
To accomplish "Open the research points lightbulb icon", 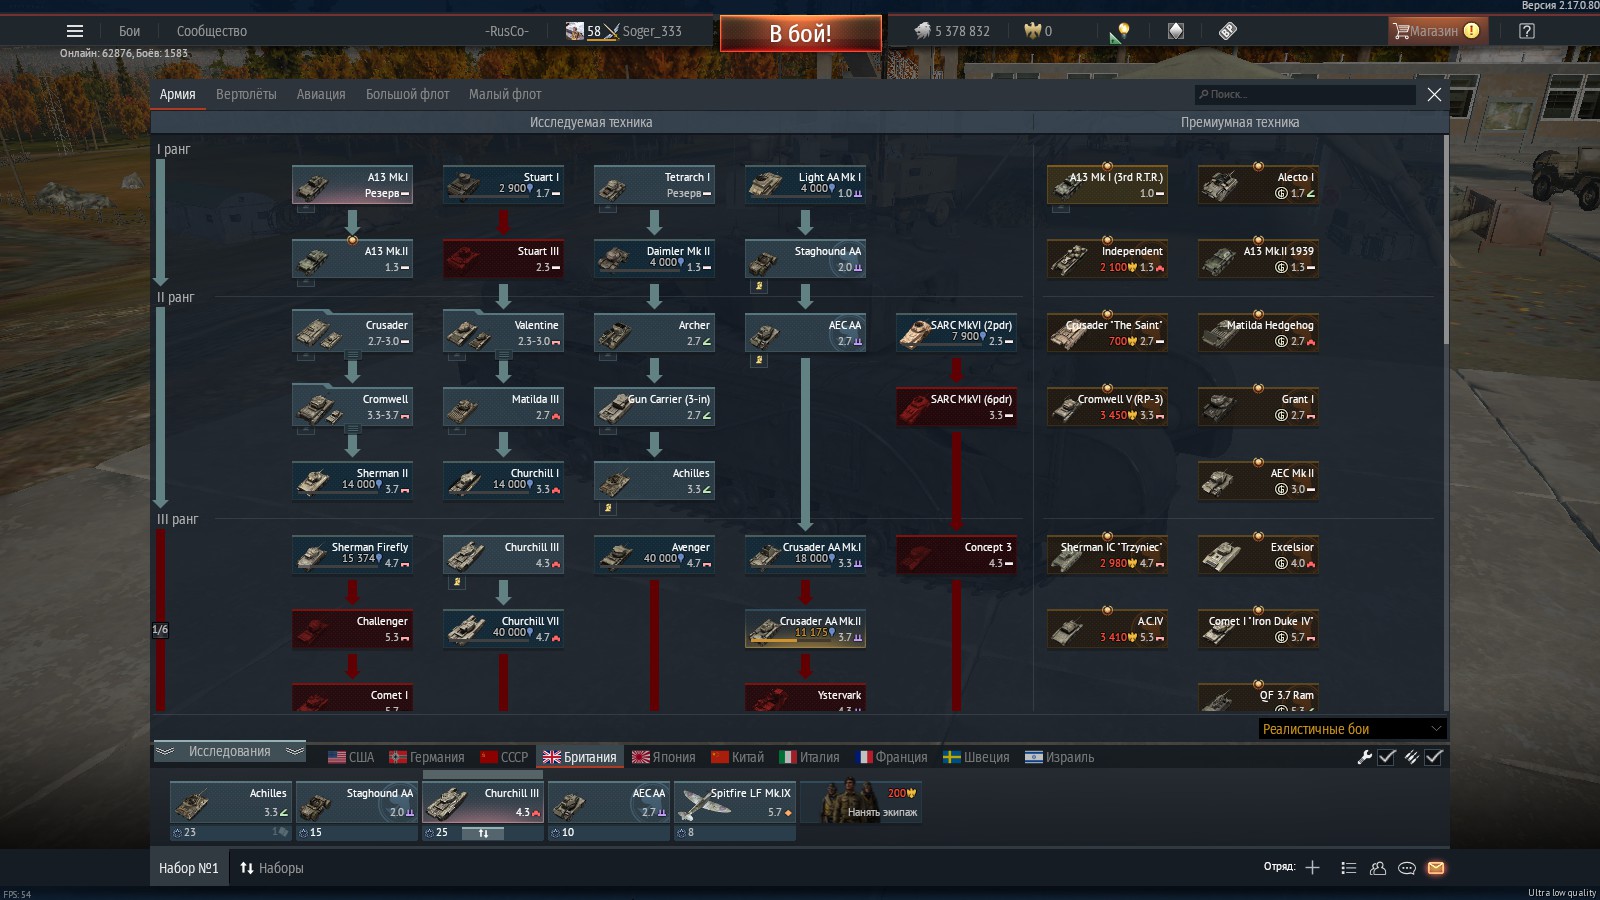I will [1119, 32].
